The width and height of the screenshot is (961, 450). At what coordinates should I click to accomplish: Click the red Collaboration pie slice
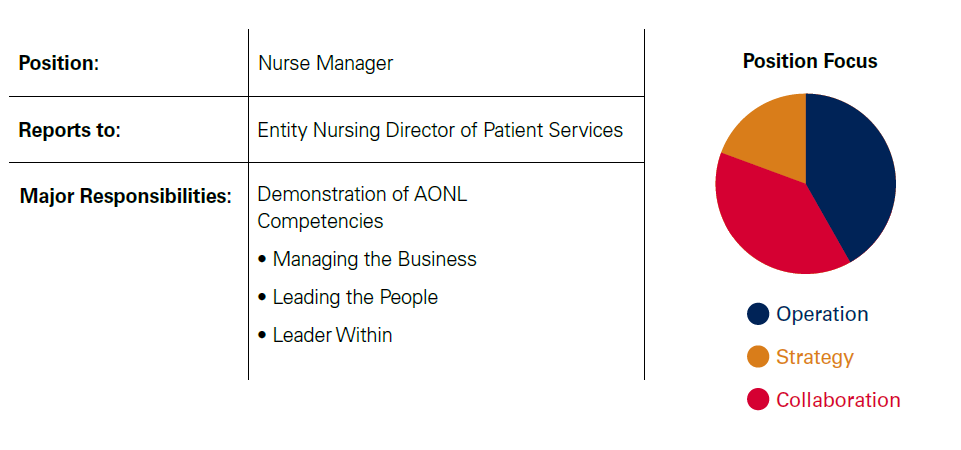pyautogui.click(x=770, y=225)
